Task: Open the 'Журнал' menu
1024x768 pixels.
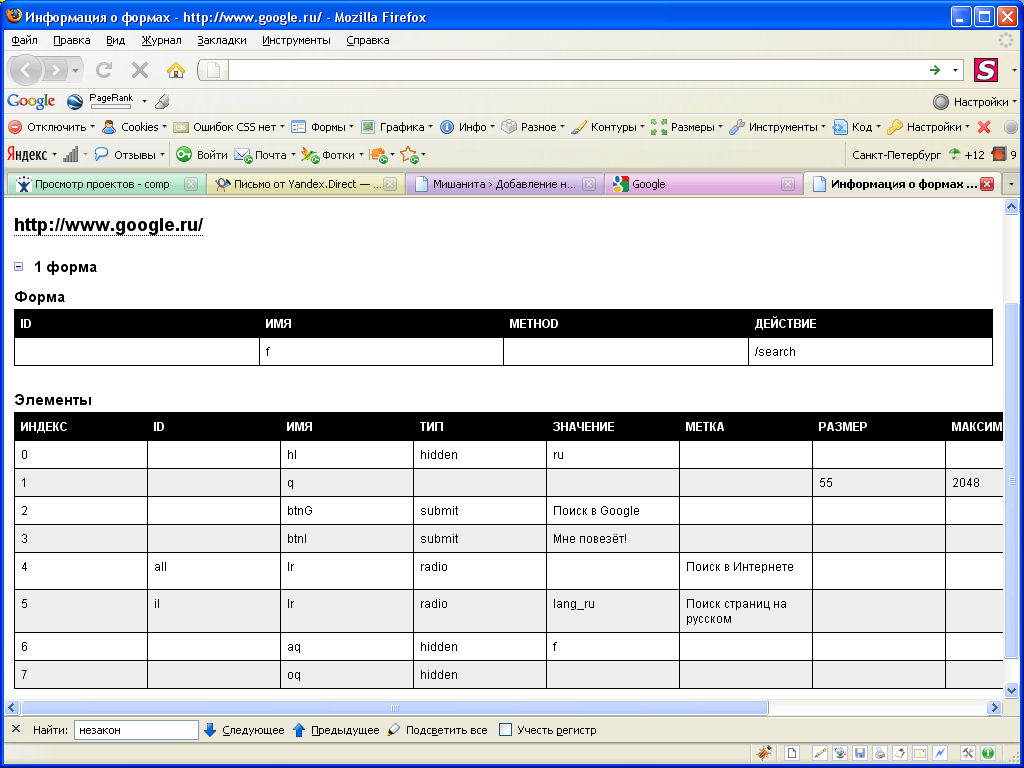Action: [x=161, y=40]
